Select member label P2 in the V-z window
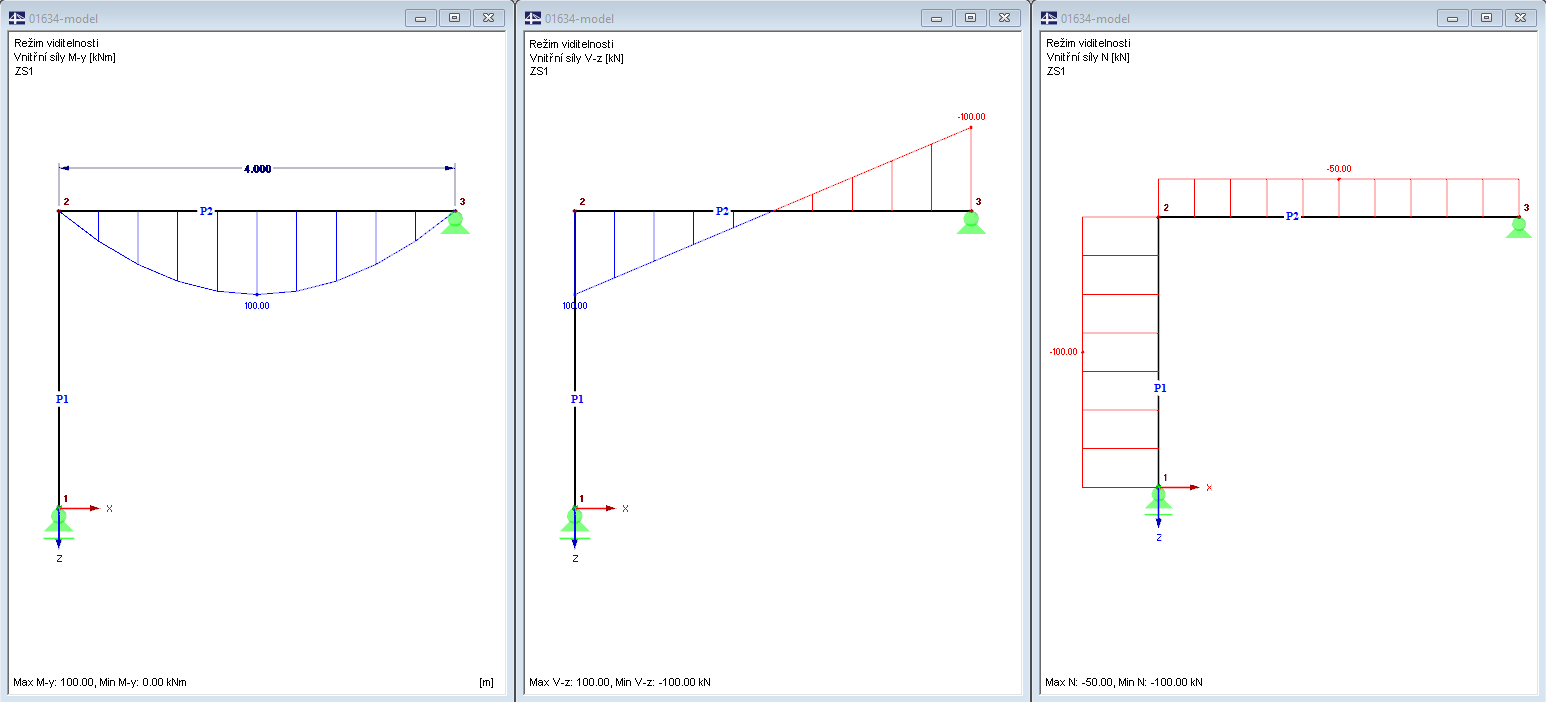This screenshot has height=702, width=1546. click(x=722, y=211)
